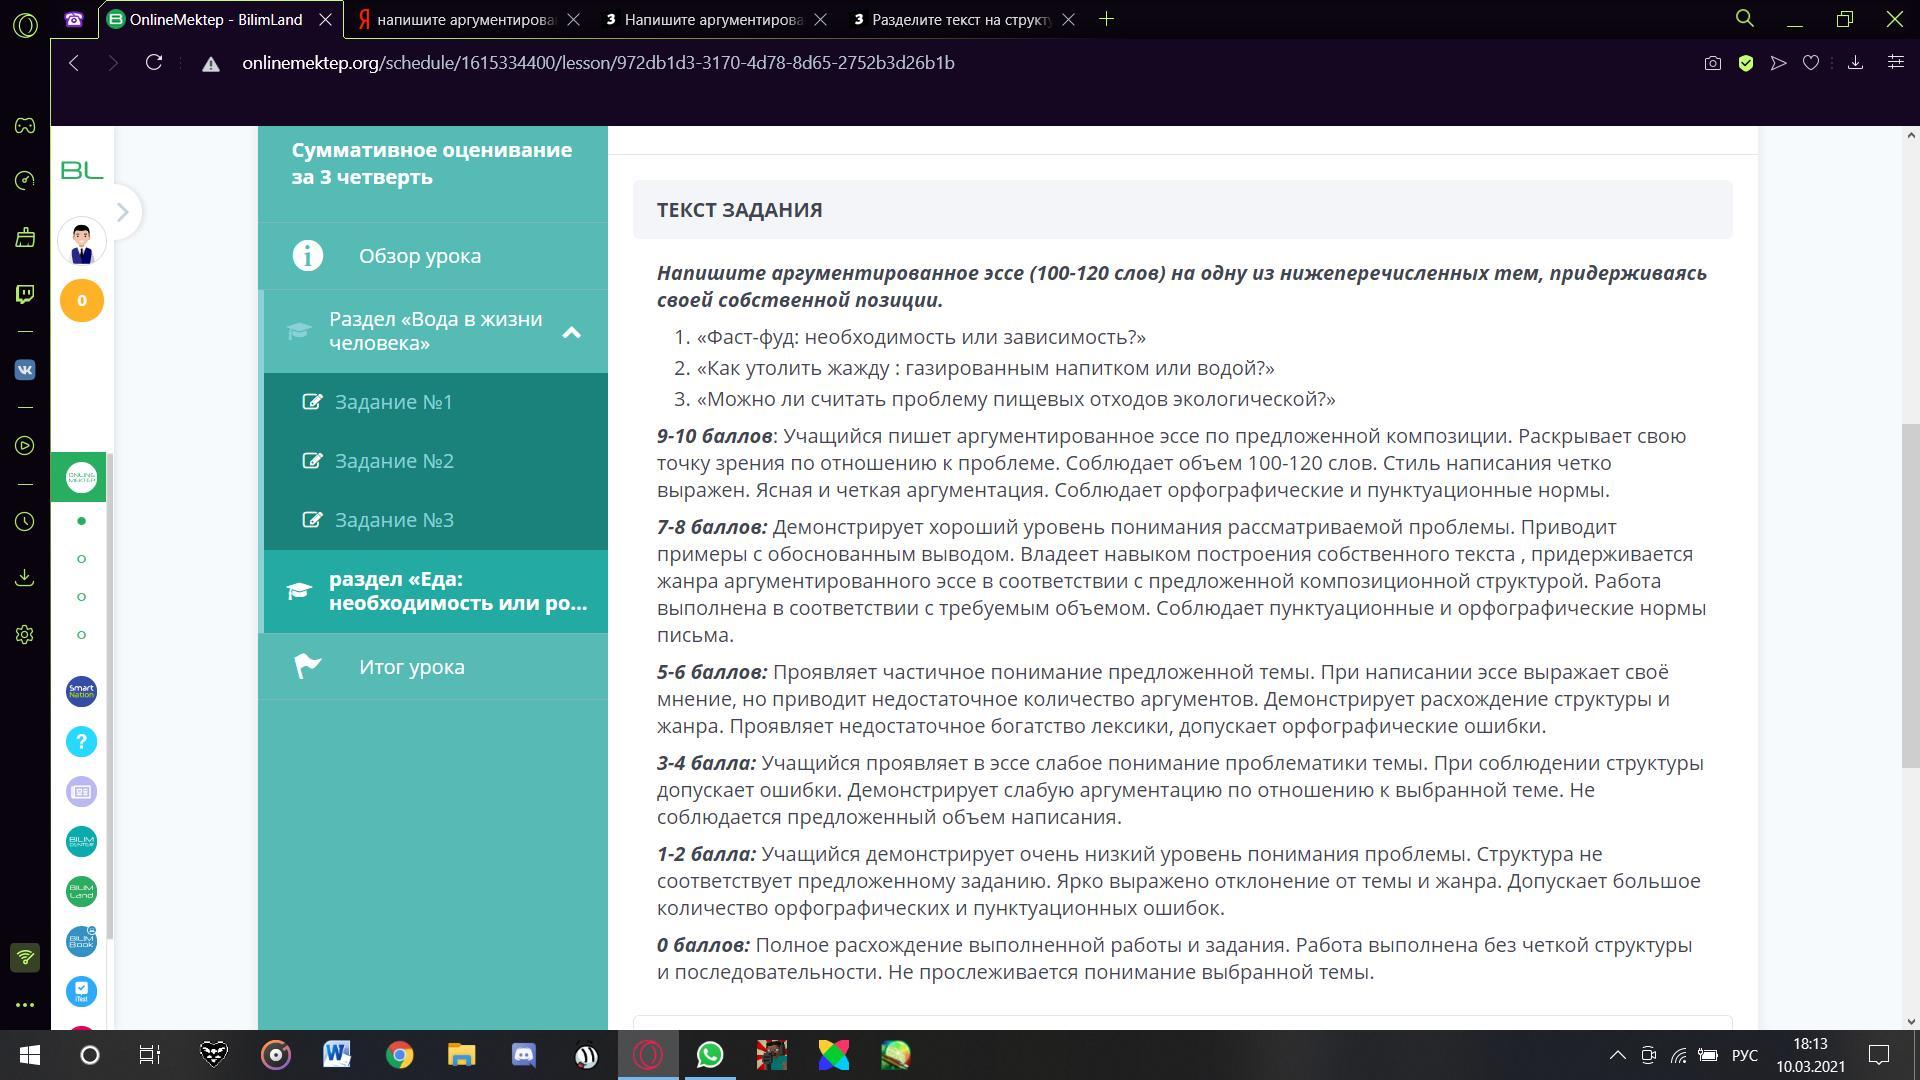Viewport: 1920px width, 1080px height.
Task: Open the help question mark icon
Action: [x=82, y=741]
